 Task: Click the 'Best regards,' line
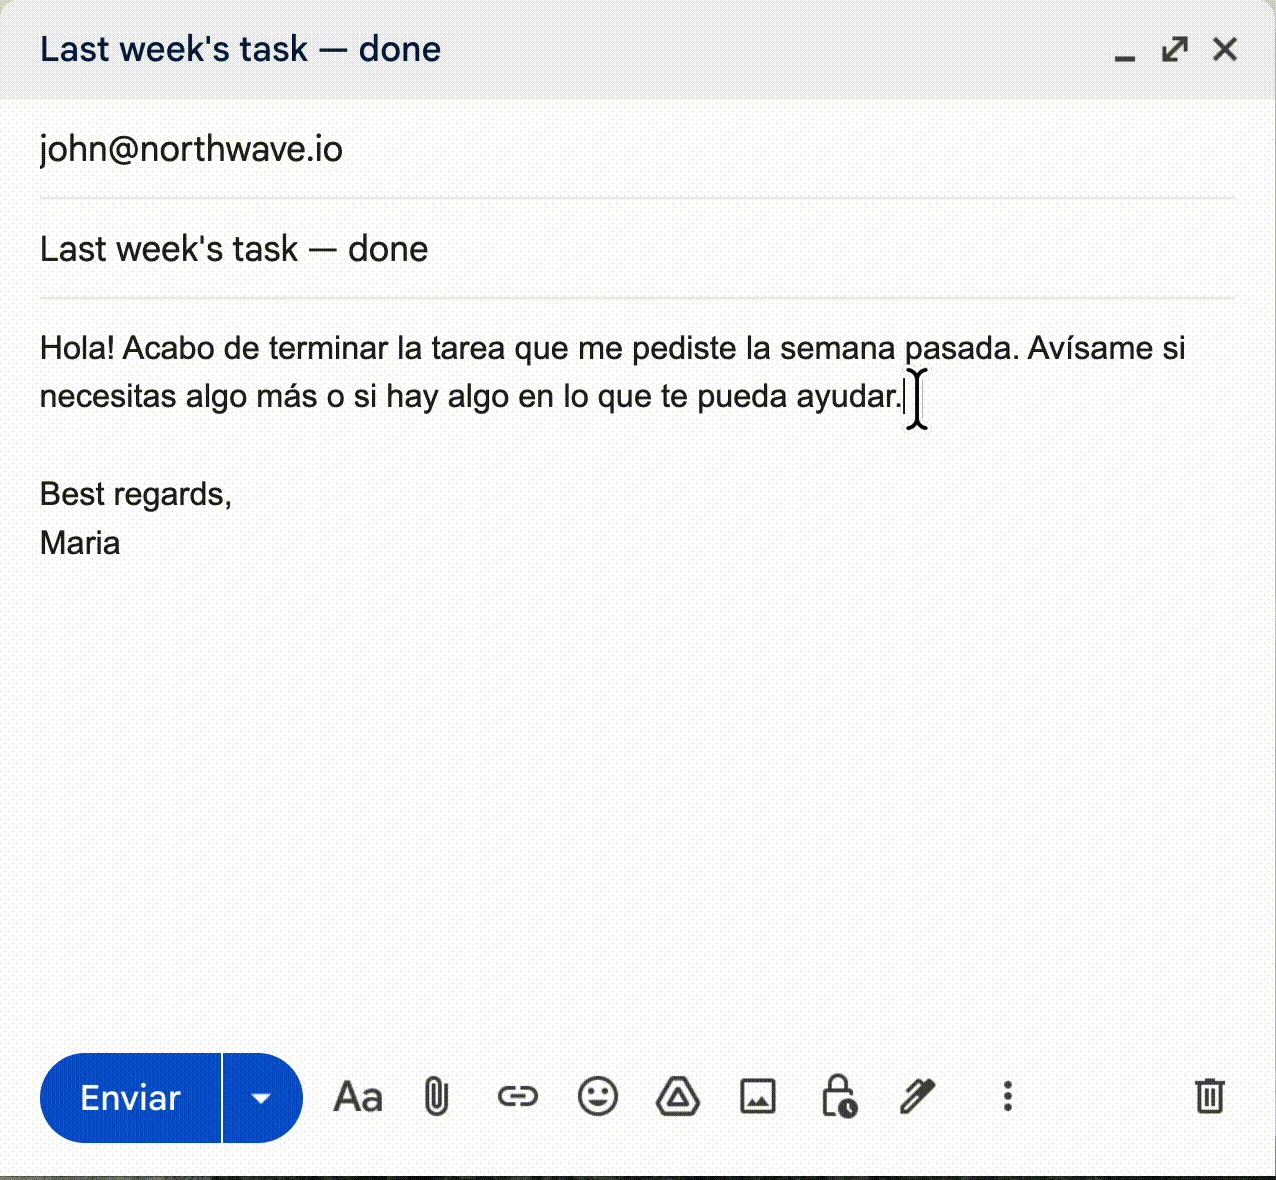click(136, 494)
